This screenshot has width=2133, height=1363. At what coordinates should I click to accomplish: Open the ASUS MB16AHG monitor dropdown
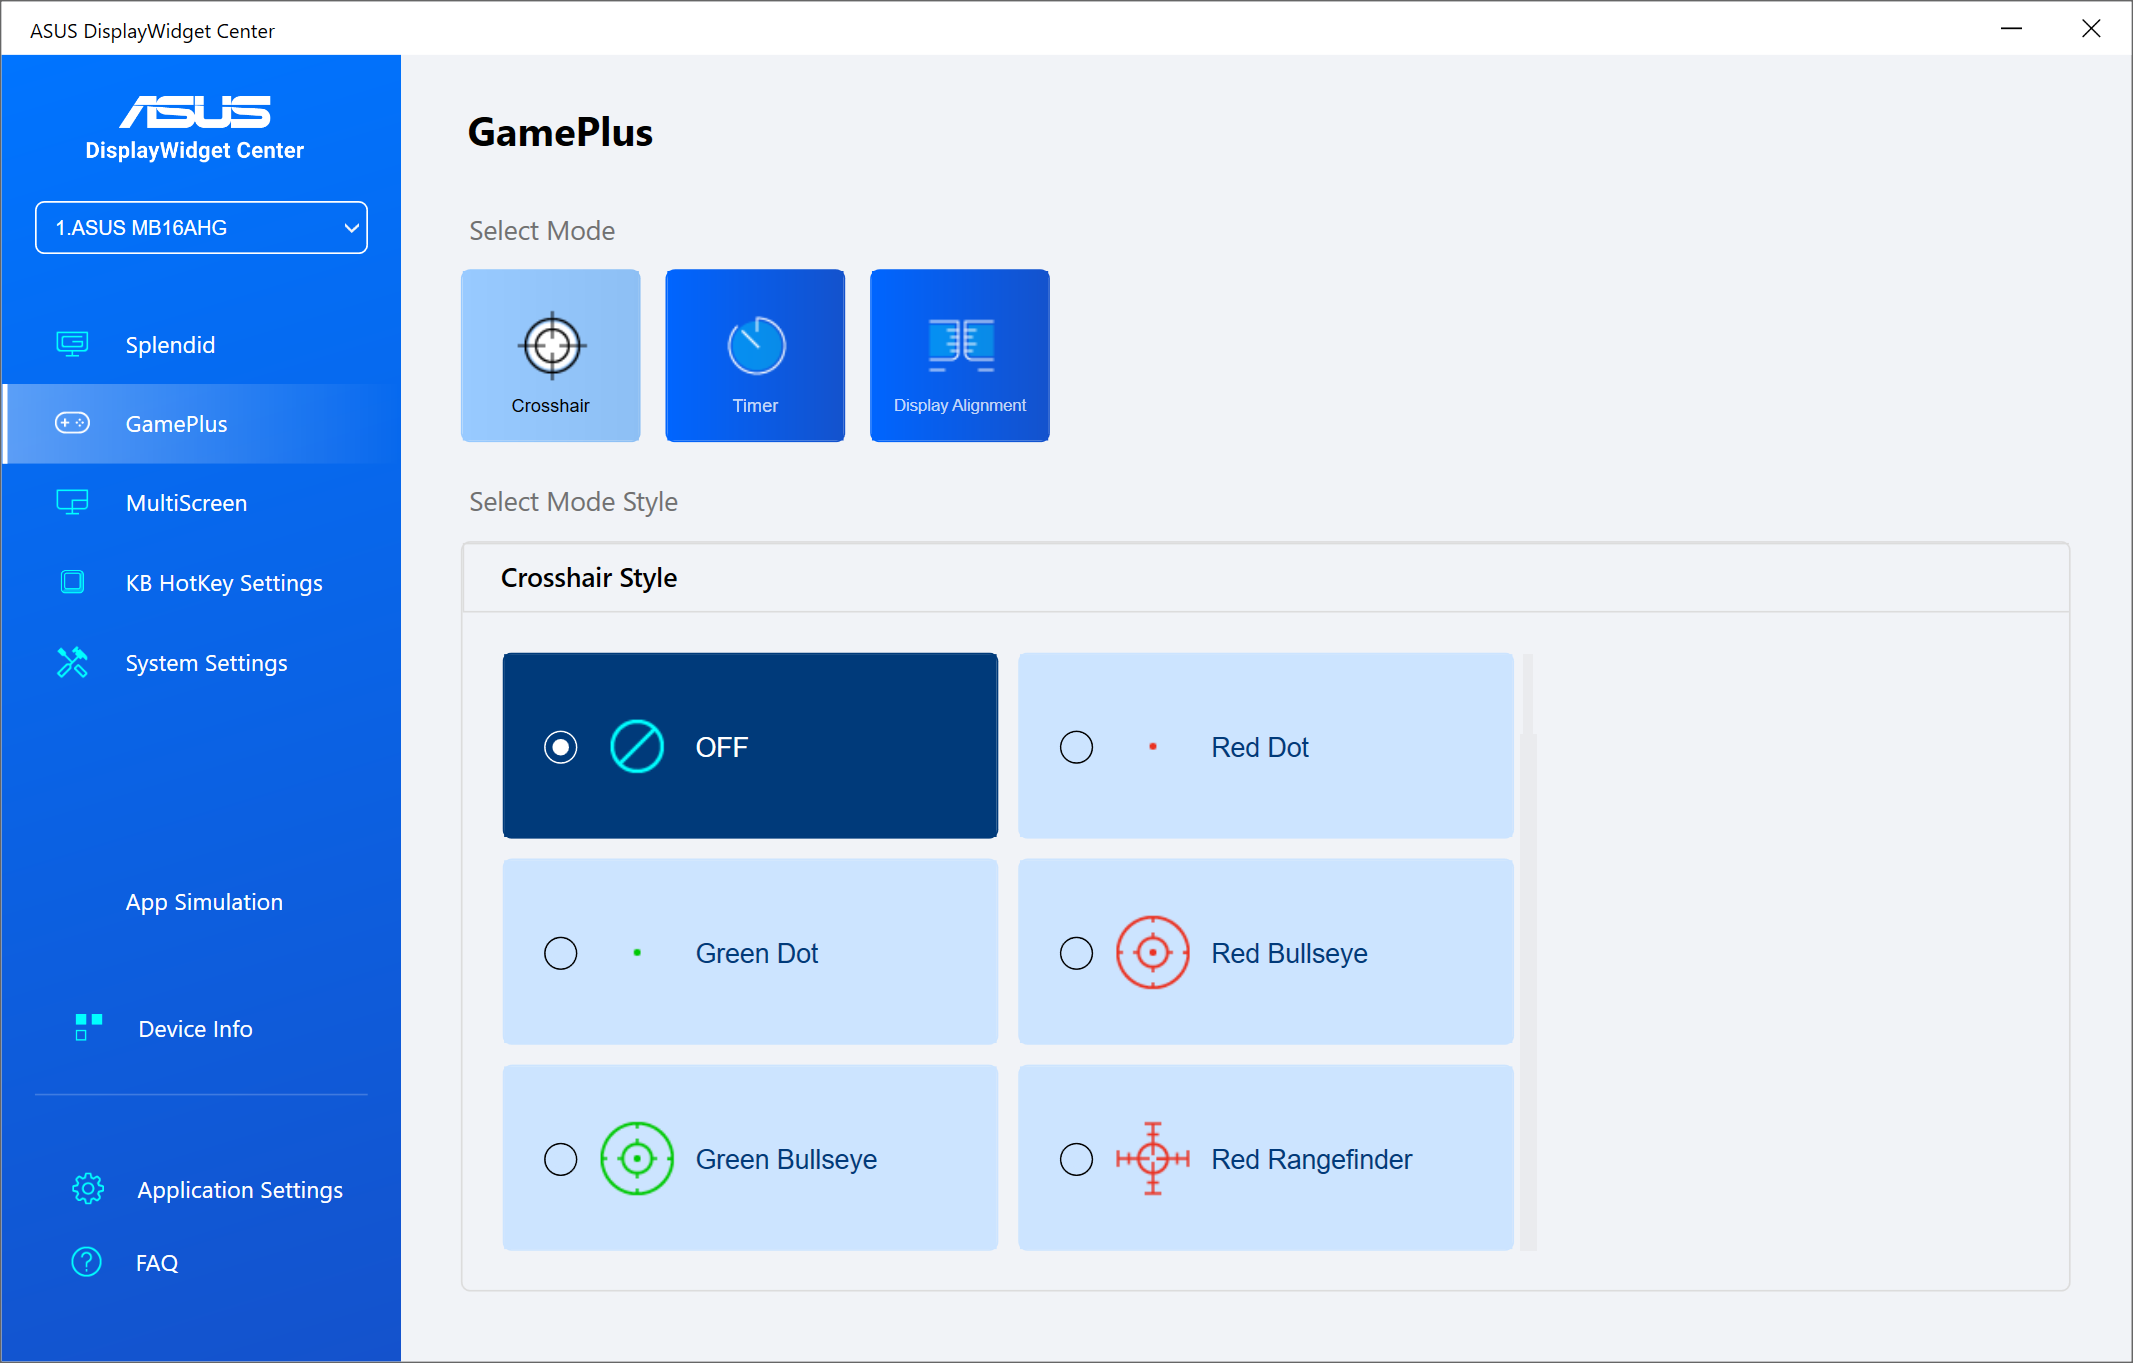point(201,228)
